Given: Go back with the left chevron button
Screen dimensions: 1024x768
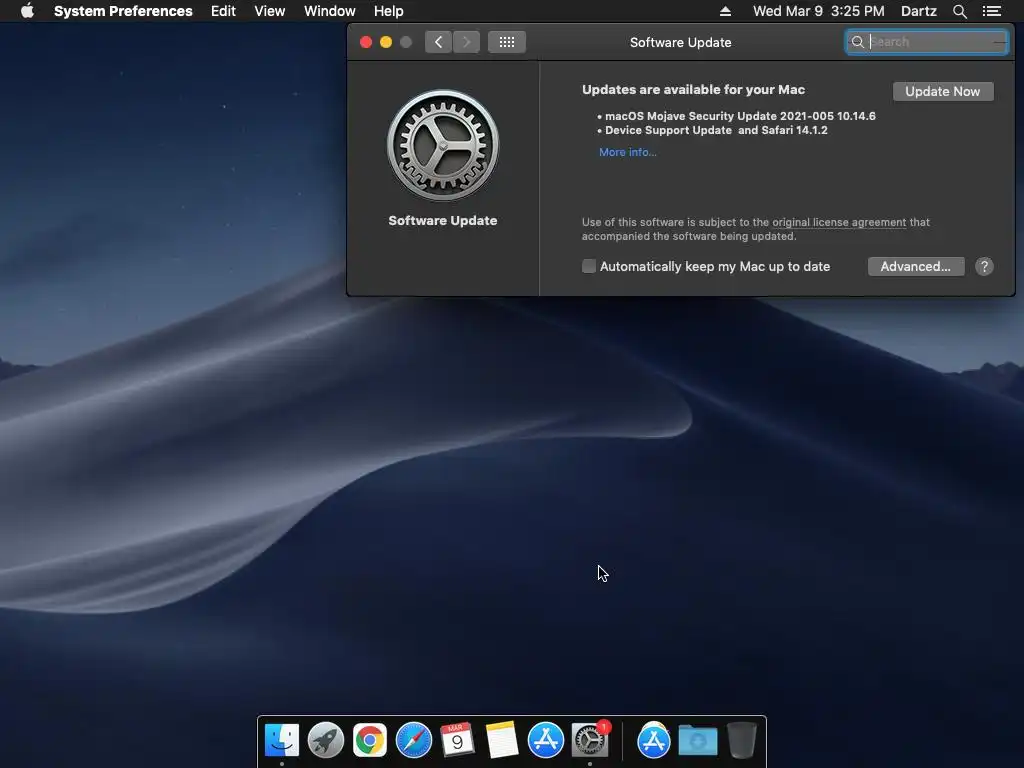Looking at the screenshot, I should coord(438,42).
